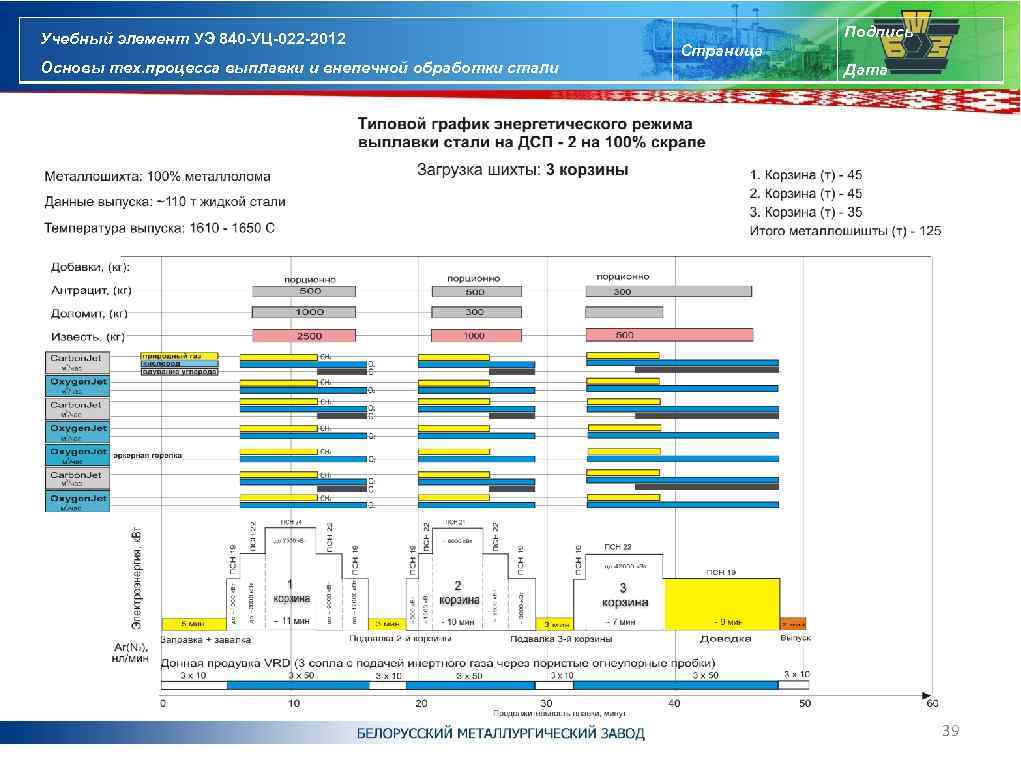Click the page number 39
The height and width of the screenshot is (766, 1021).
(951, 731)
